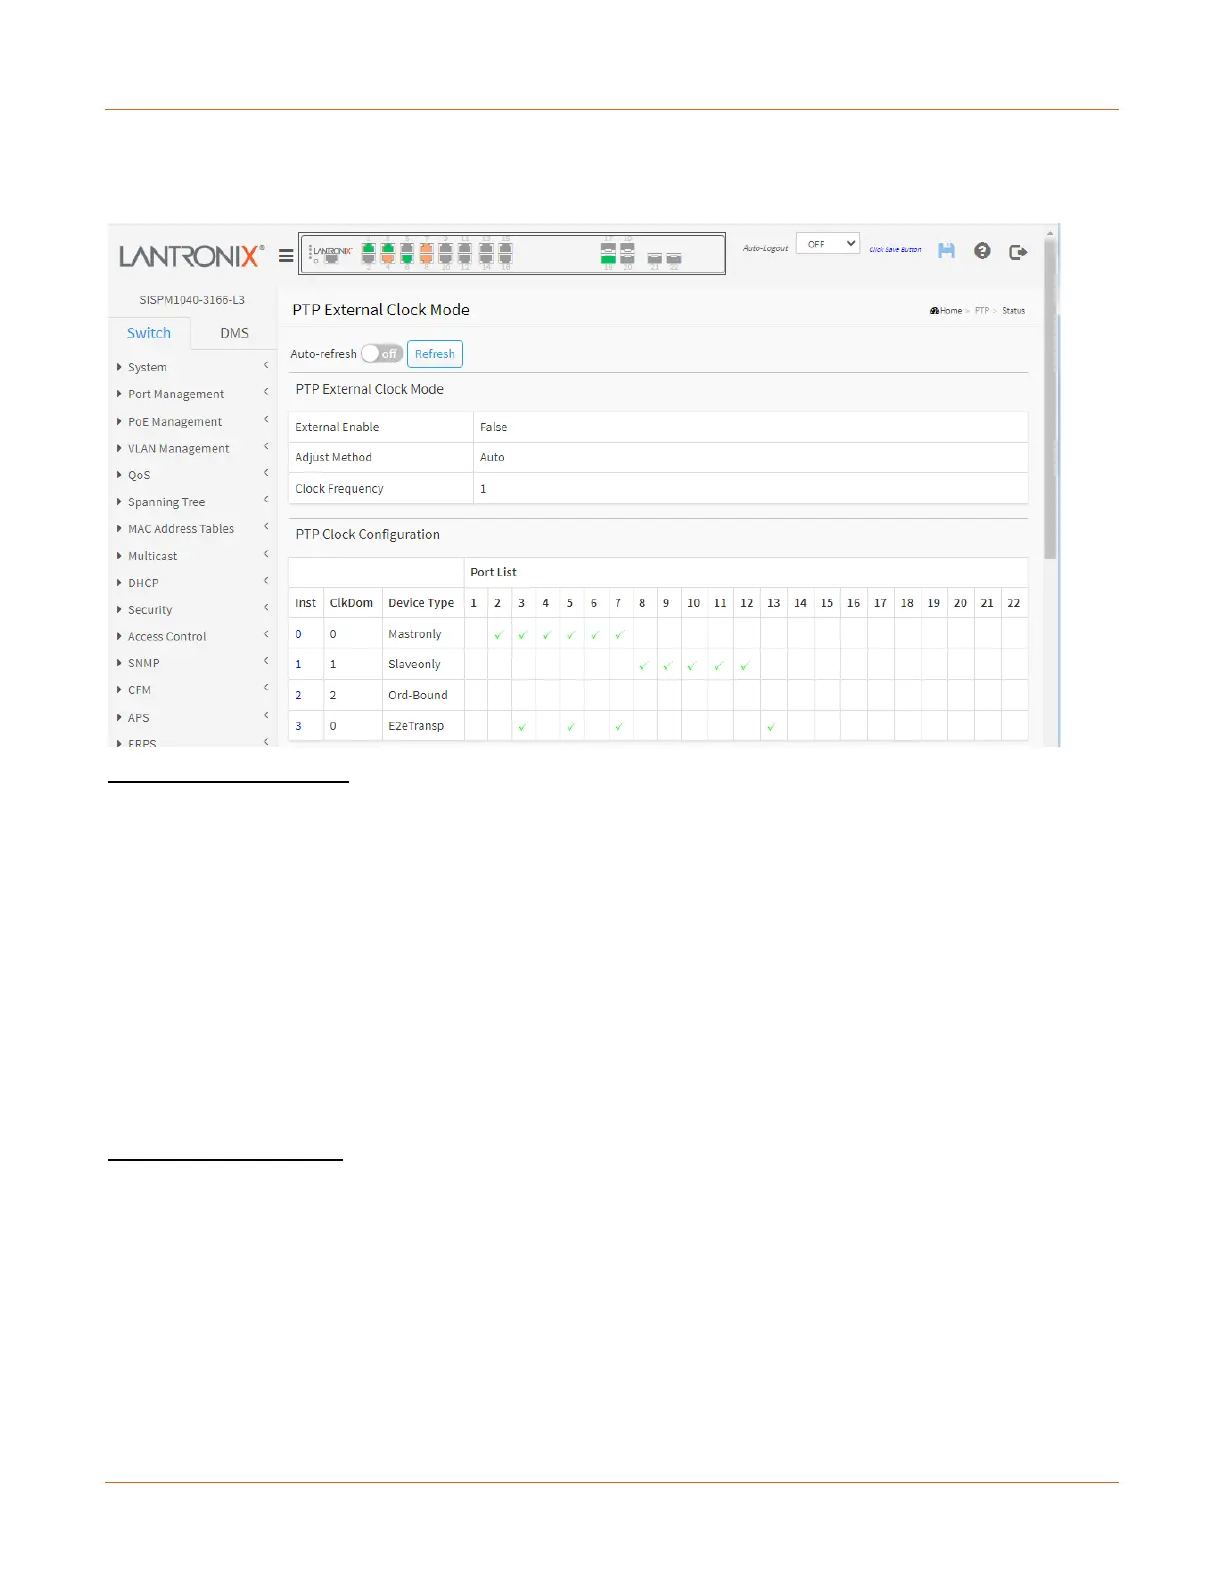Viewport: 1224px width, 1584px height.
Task: Click the ClkDom column header
Action: point(351,603)
